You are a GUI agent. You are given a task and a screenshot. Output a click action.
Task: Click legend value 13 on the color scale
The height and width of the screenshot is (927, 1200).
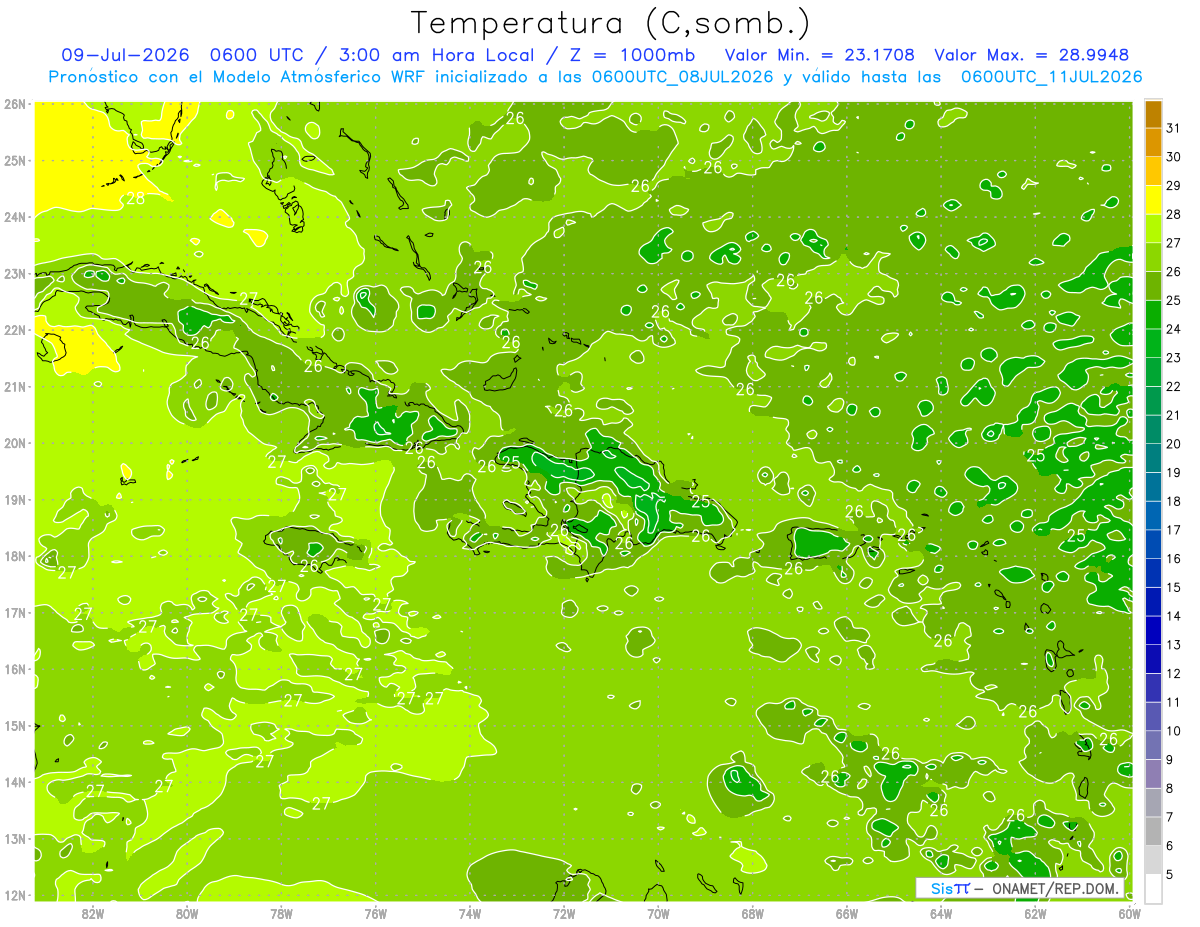(1174, 644)
